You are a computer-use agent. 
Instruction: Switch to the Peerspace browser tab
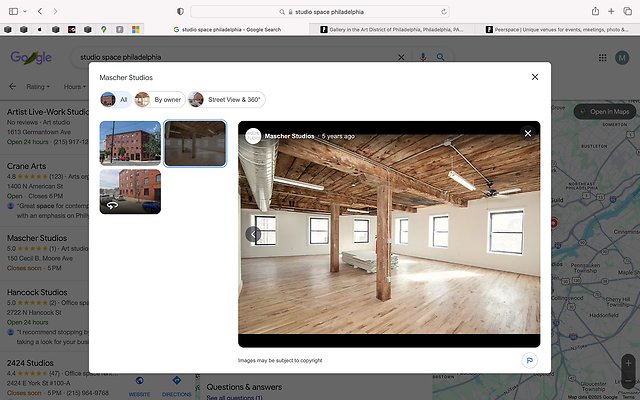pos(555,30)
